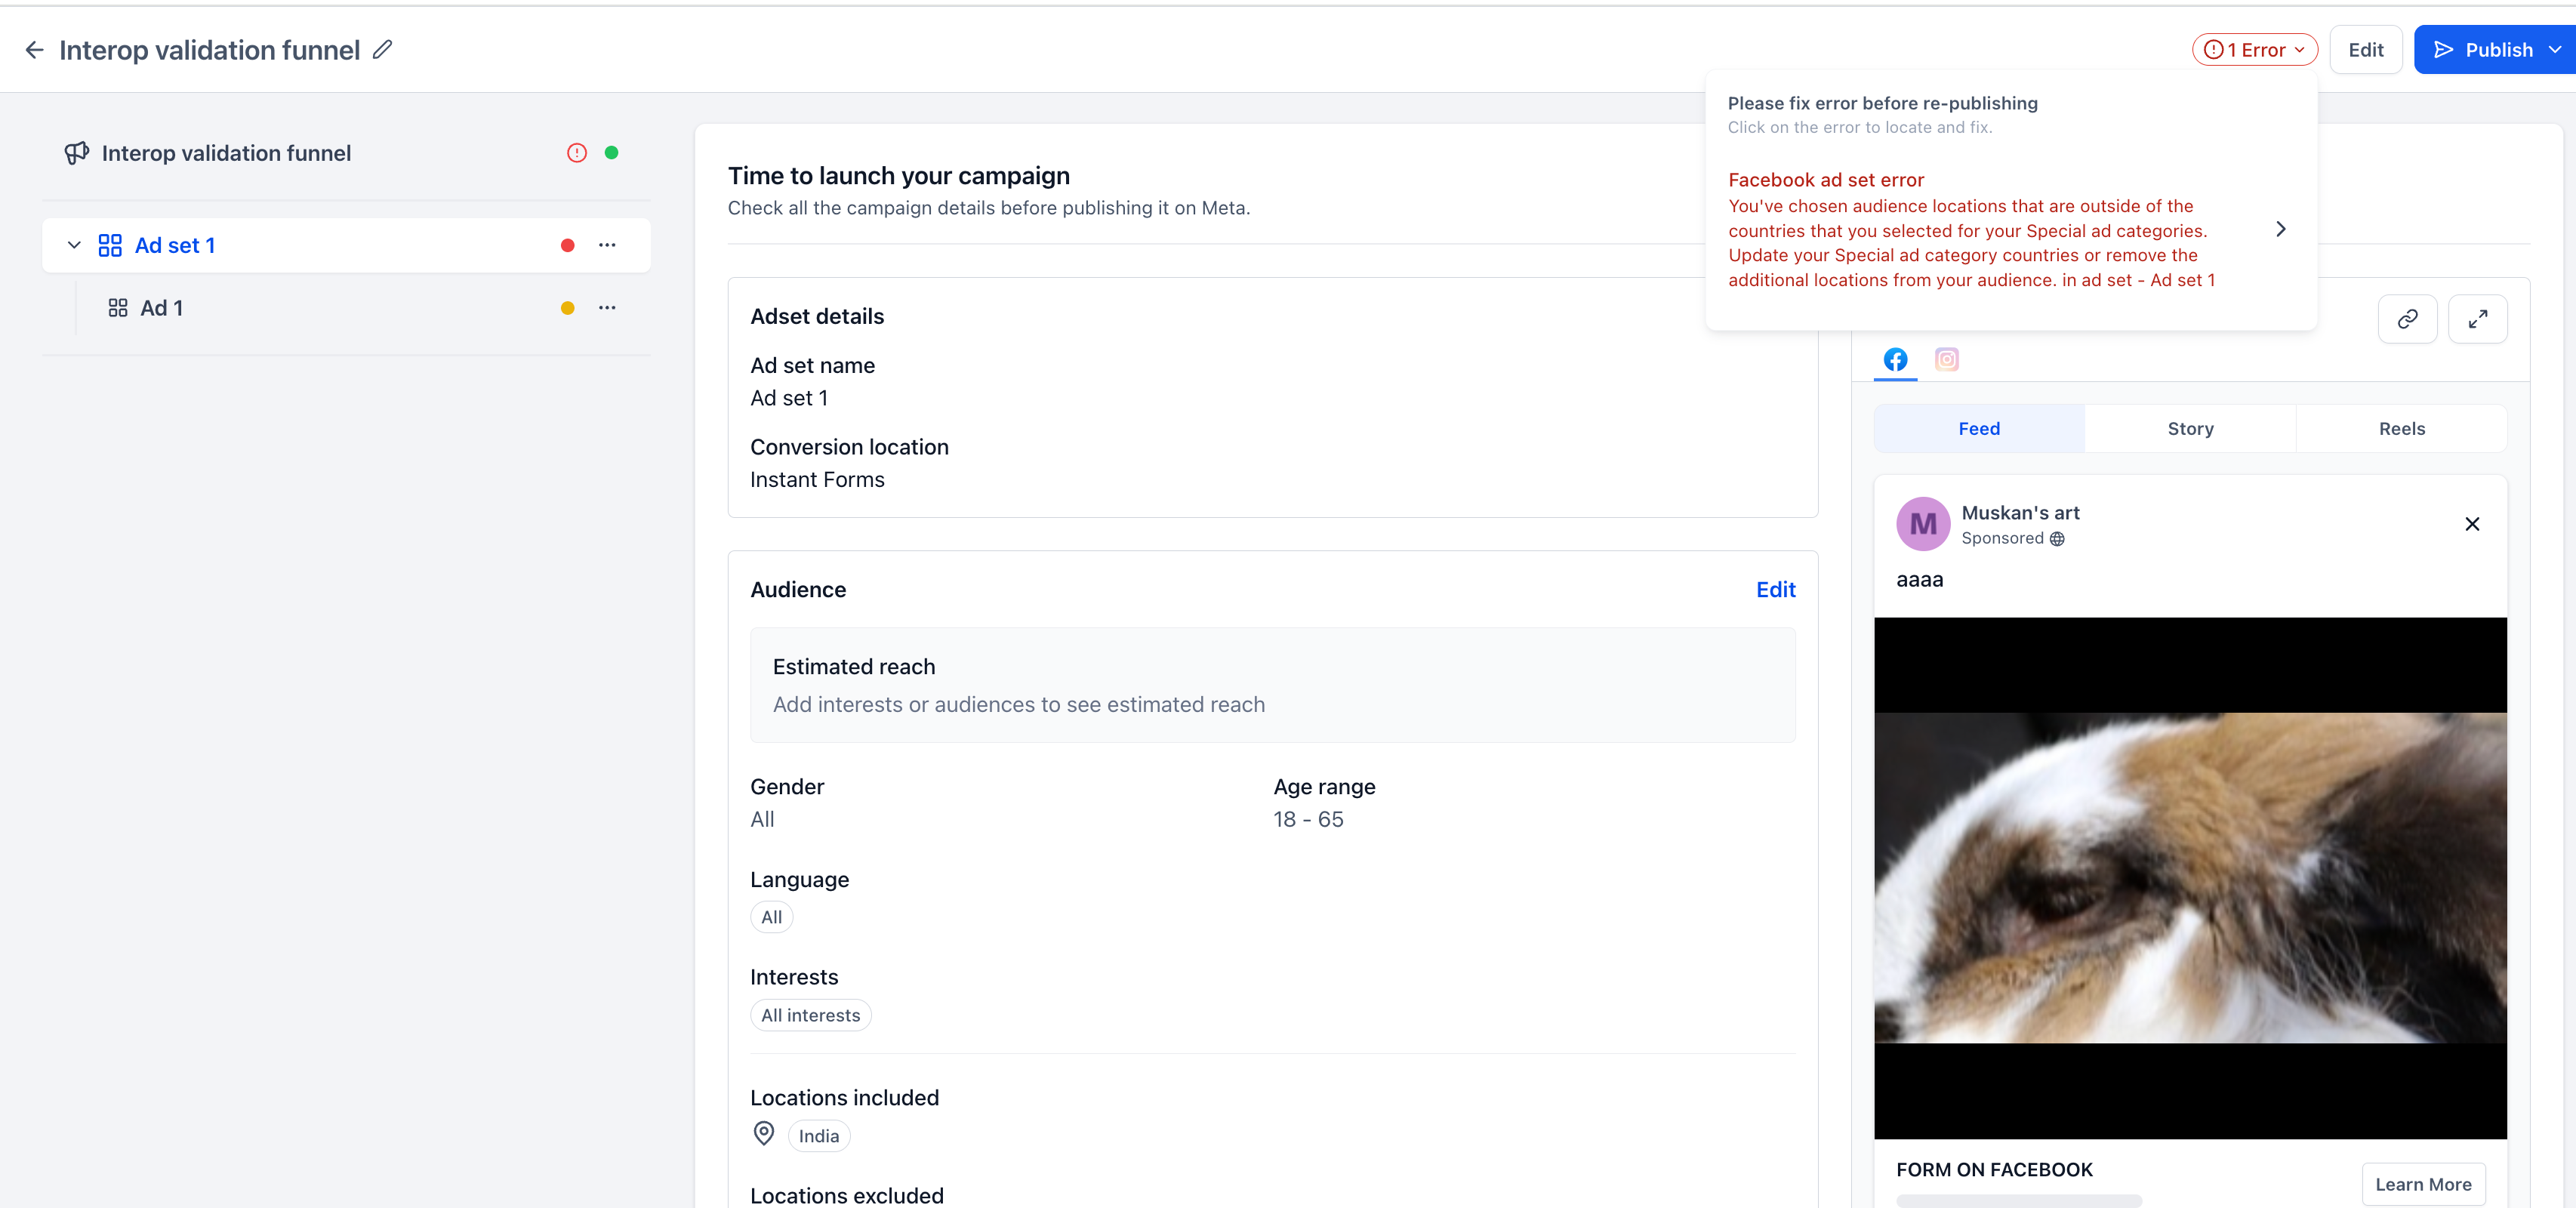Click the Sponsored globe icon
Image resolution: width=2576 pixels, height=1208 pixels.
2057,539
